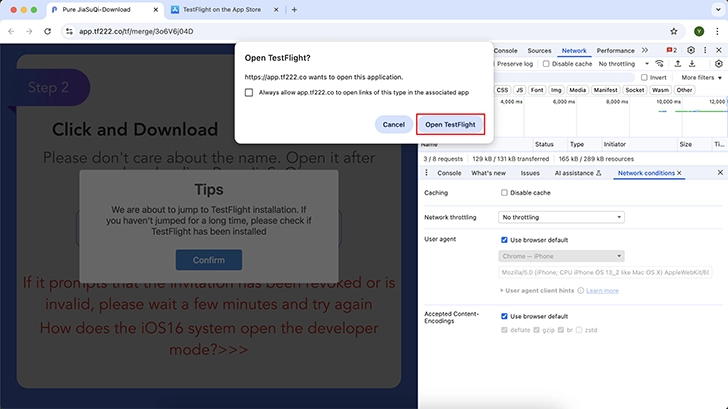Open a new browser tab with plus icon

click(x=294, y=9)
